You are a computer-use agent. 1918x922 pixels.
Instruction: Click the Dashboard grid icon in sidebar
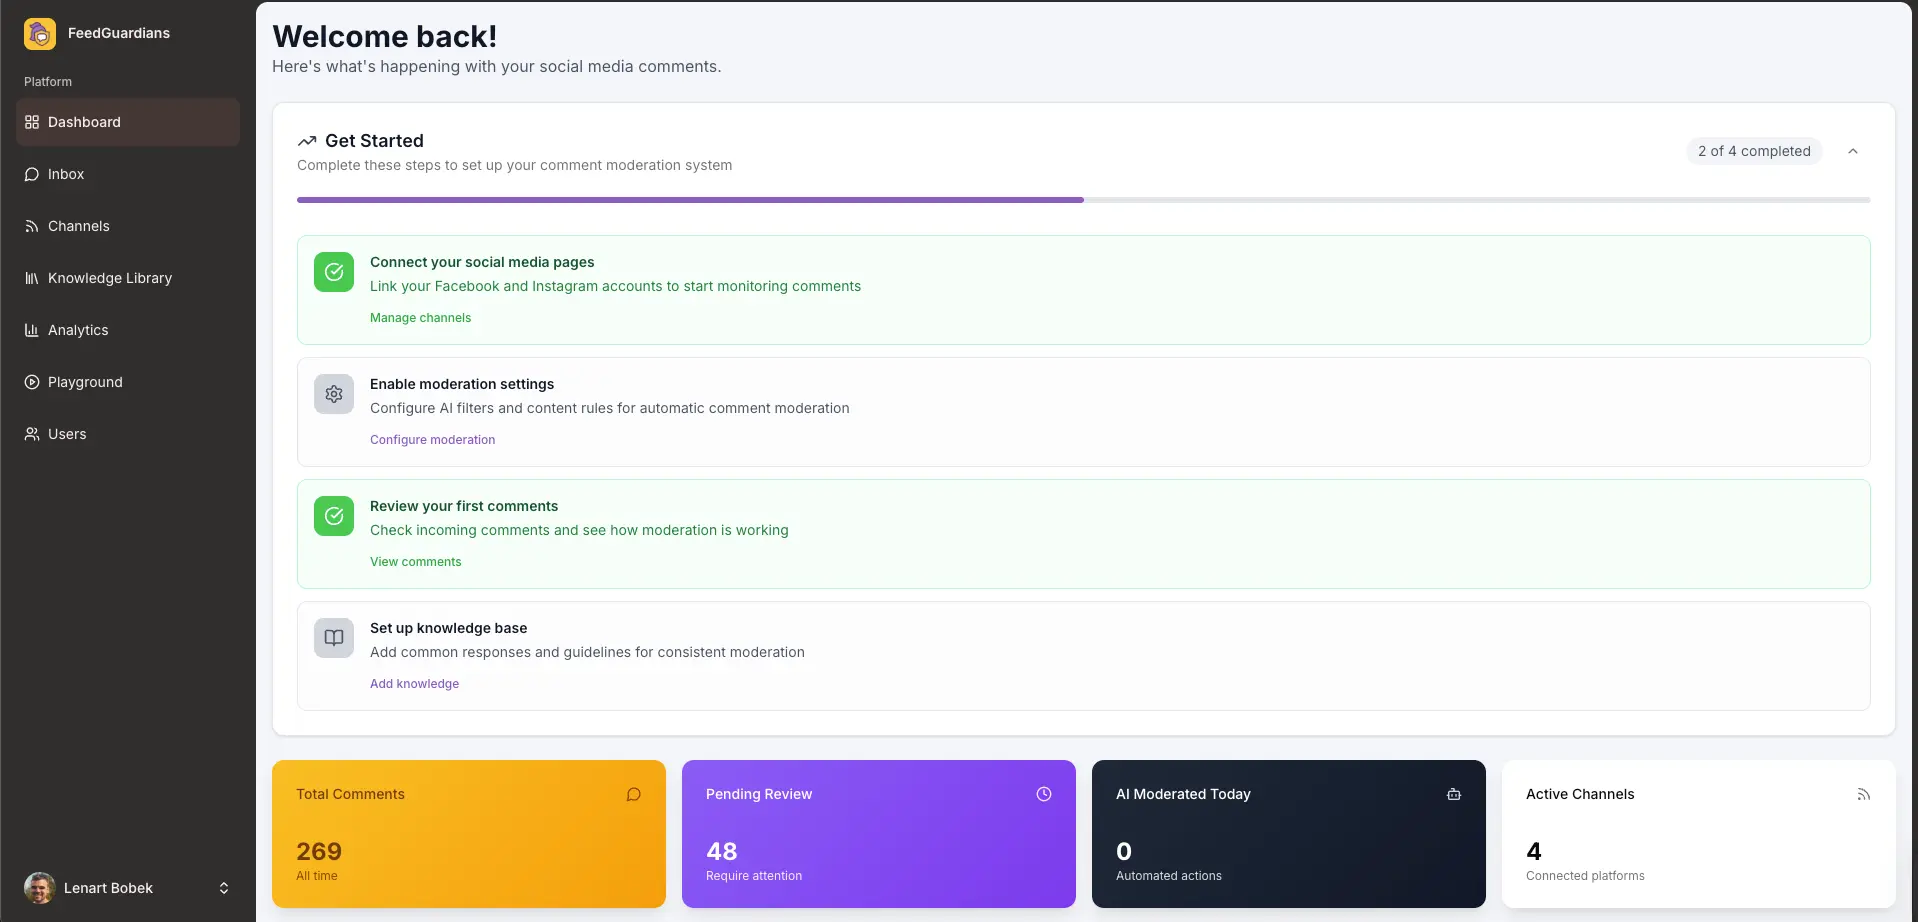tap(32, 122)
